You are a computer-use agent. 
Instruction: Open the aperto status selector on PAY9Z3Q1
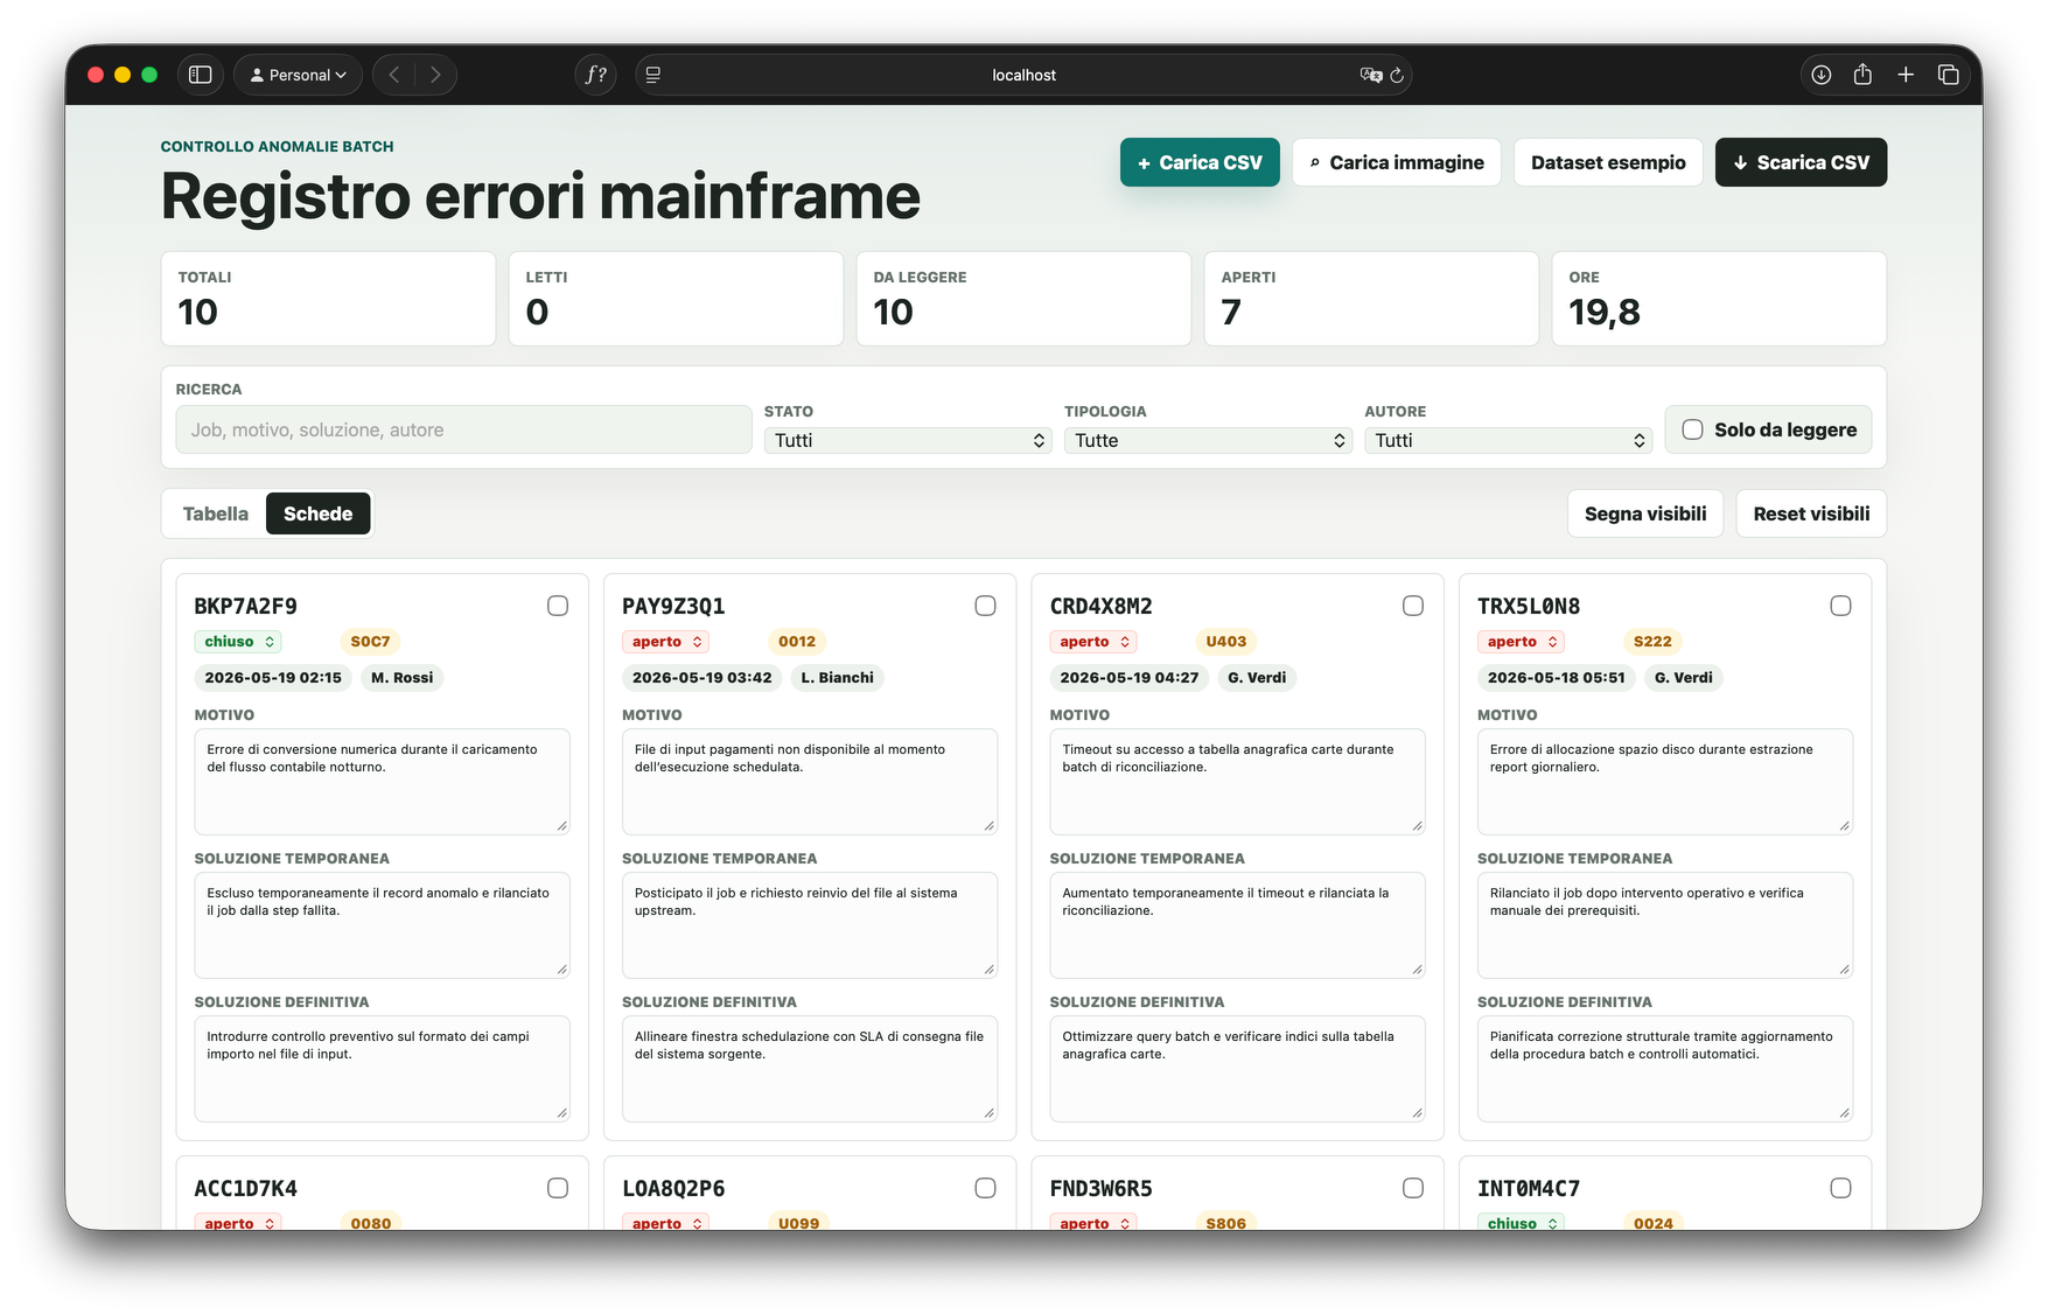pos(665,641)
